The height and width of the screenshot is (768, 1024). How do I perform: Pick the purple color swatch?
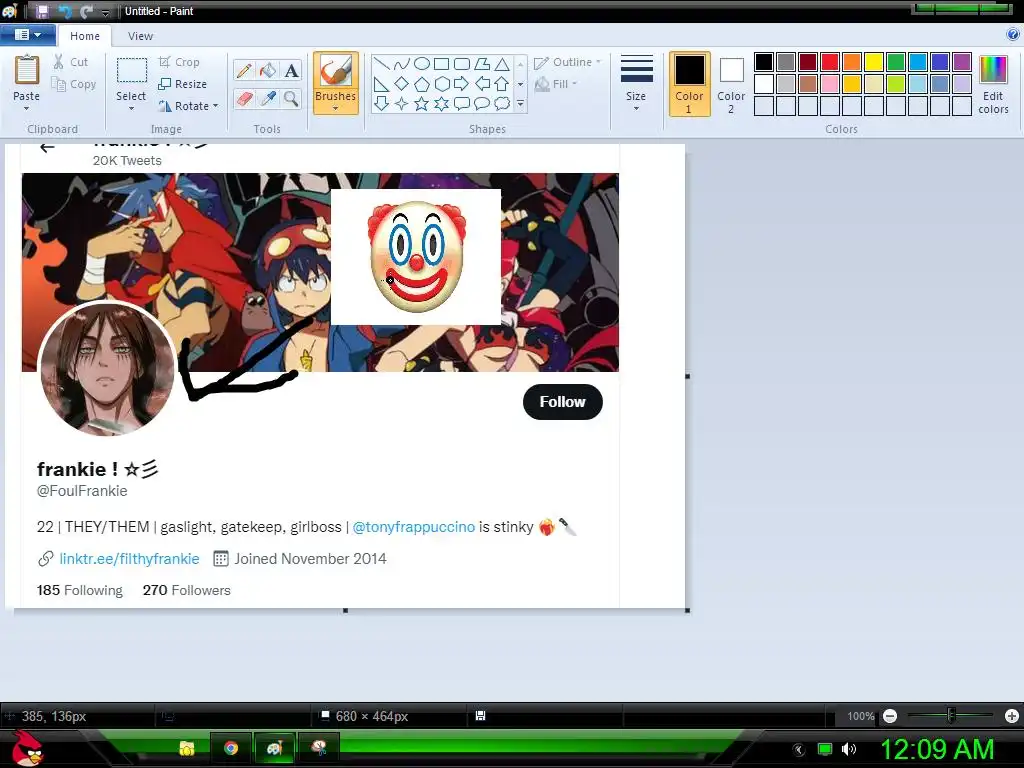coord(962,62)
